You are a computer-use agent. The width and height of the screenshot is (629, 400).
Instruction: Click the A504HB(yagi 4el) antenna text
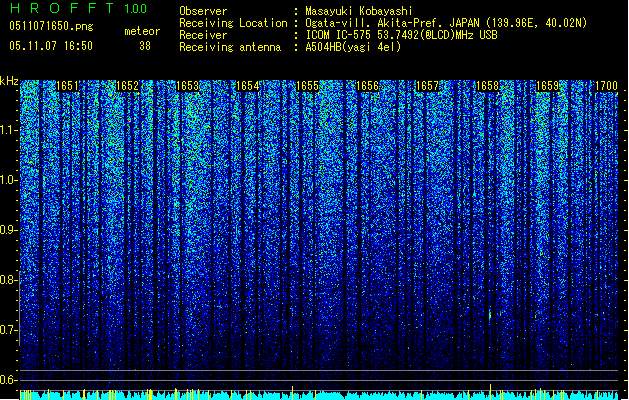pos(353,47)
